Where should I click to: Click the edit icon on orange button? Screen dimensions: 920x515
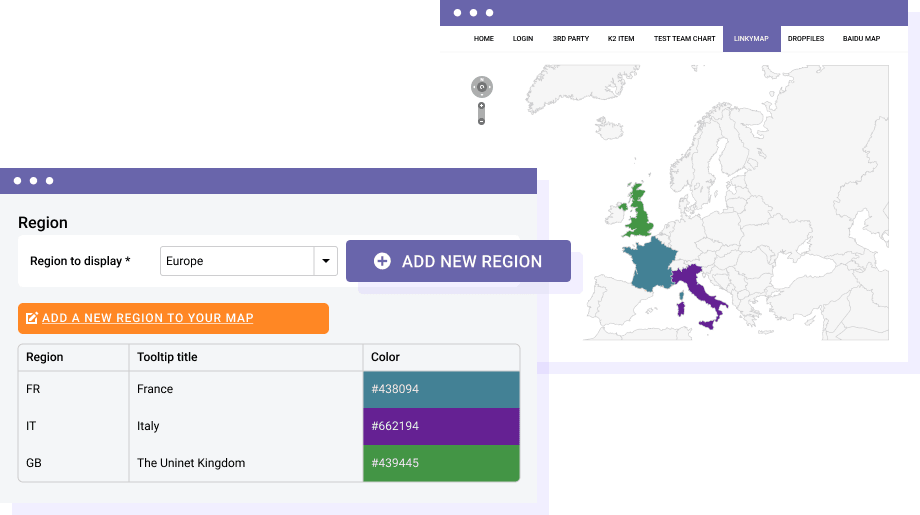[x=32, y=318]
